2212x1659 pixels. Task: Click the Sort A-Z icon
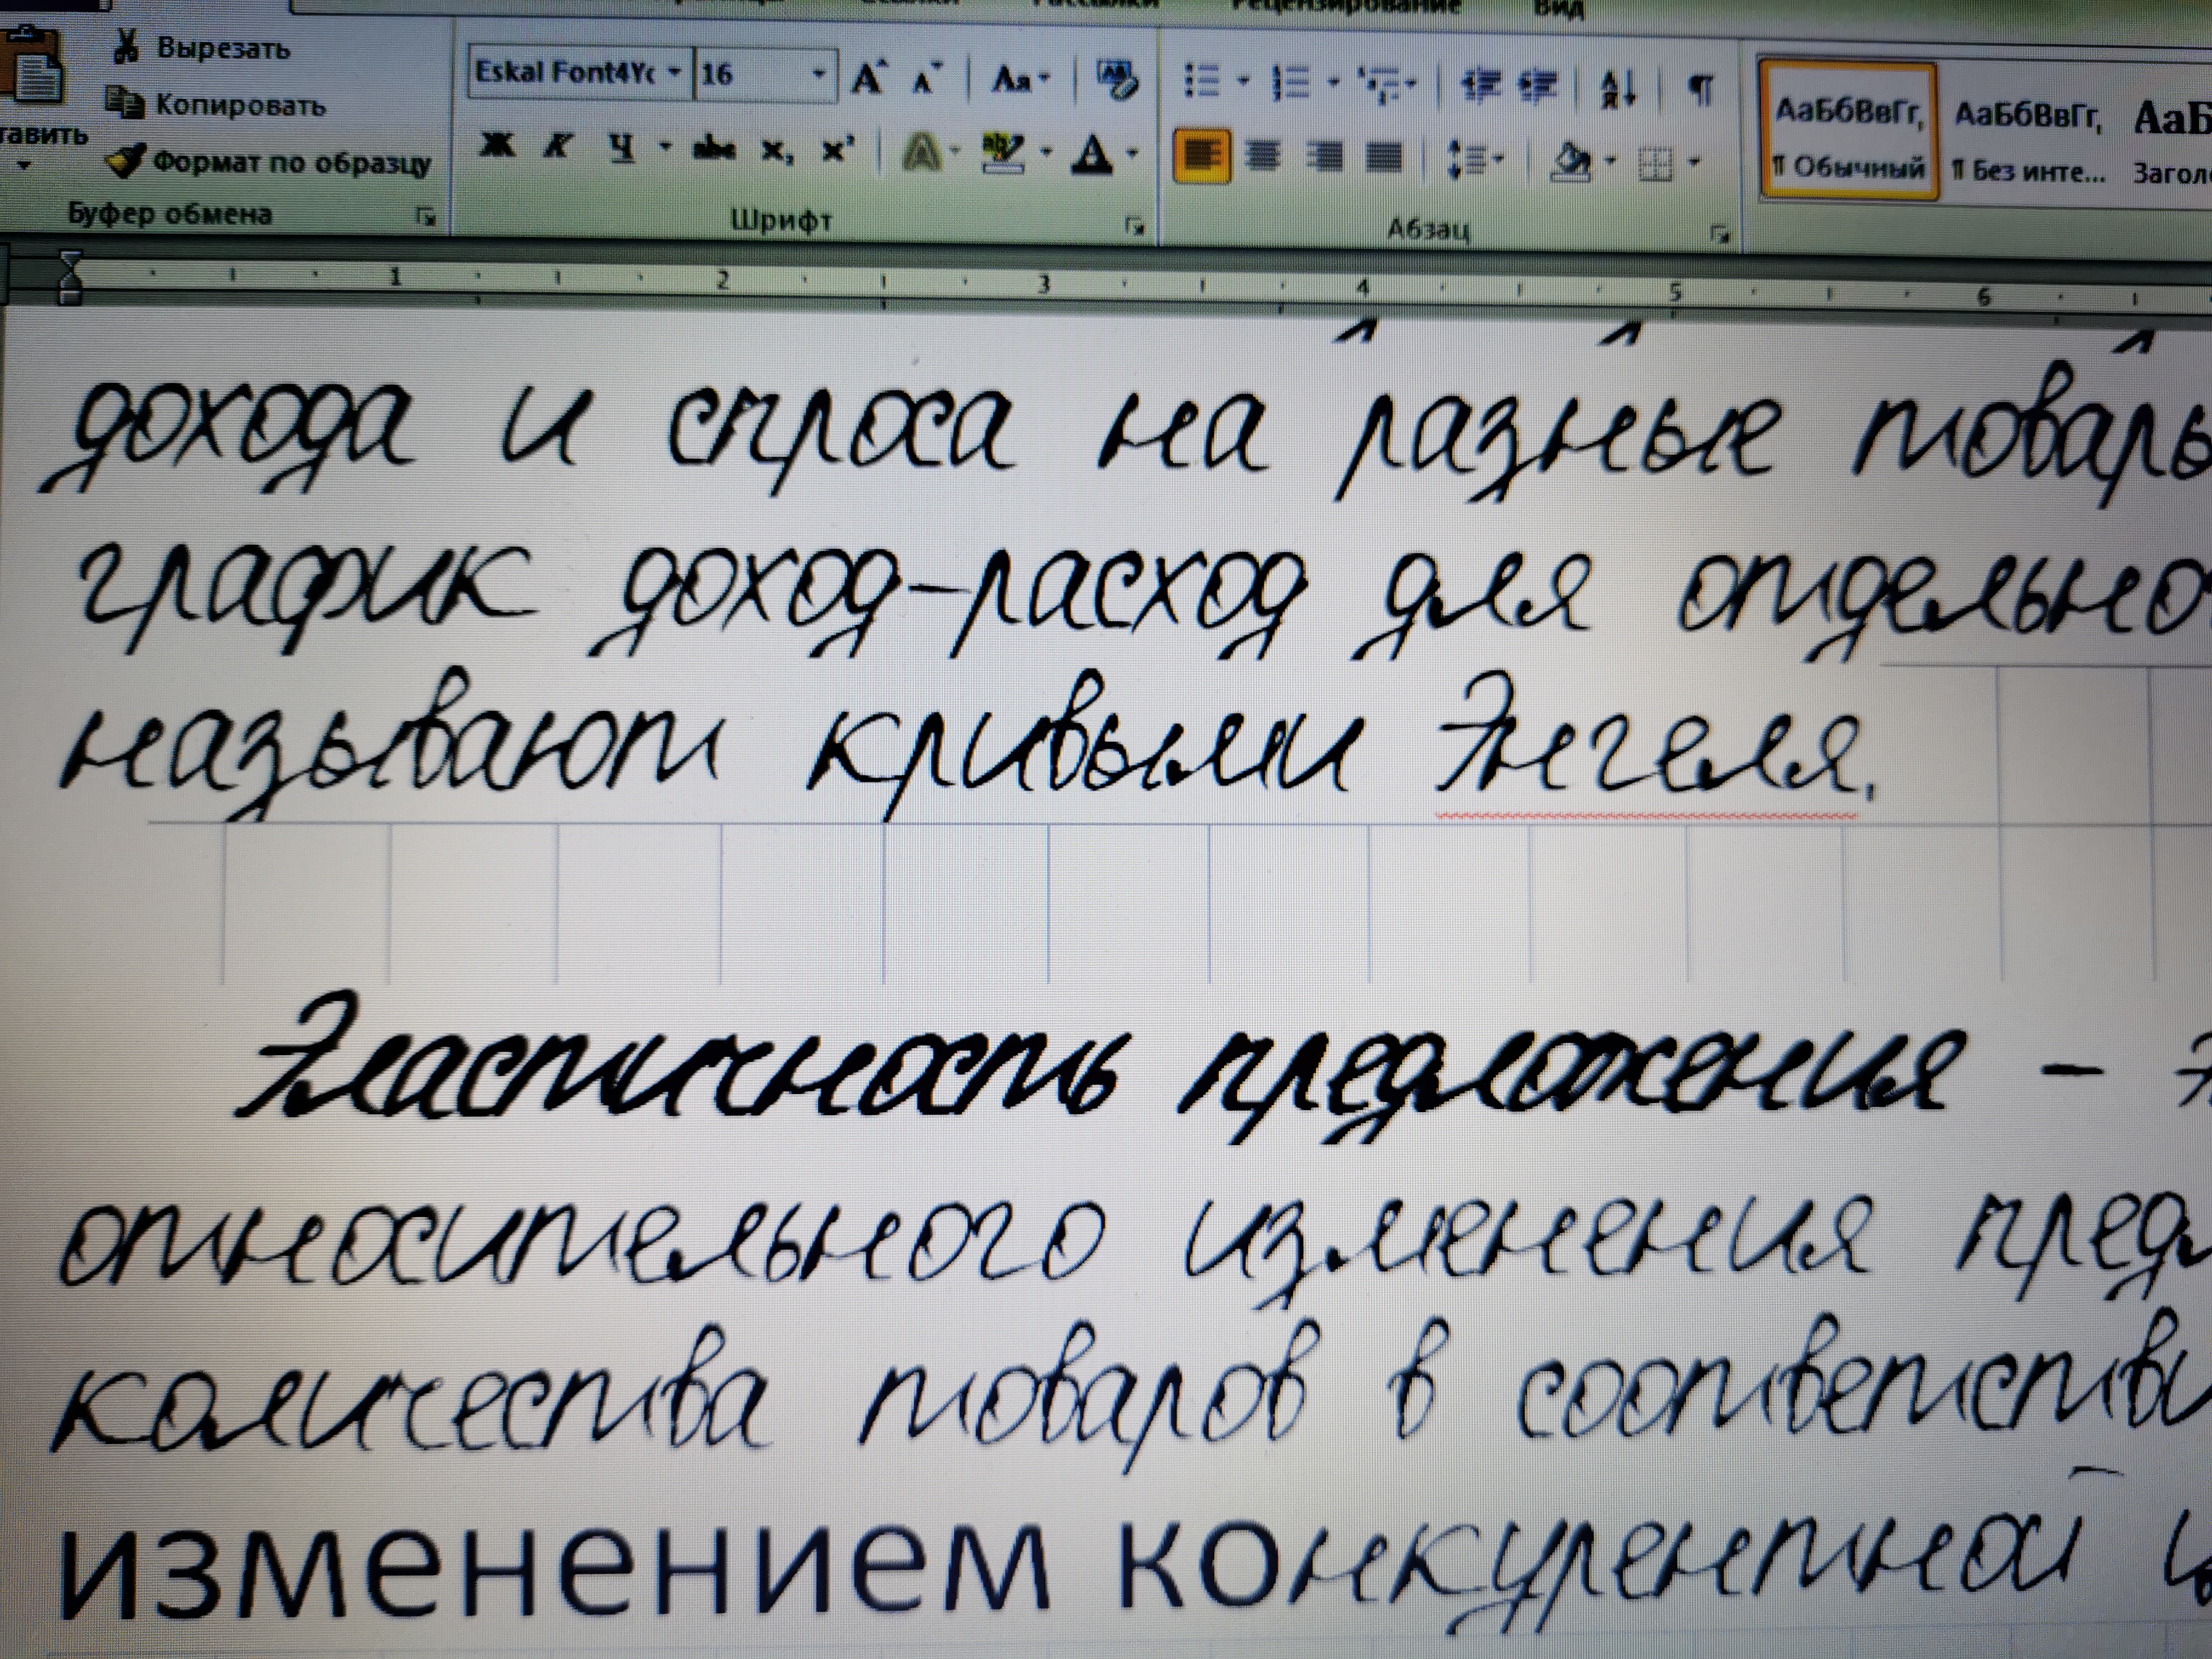tap(1618, 89)
